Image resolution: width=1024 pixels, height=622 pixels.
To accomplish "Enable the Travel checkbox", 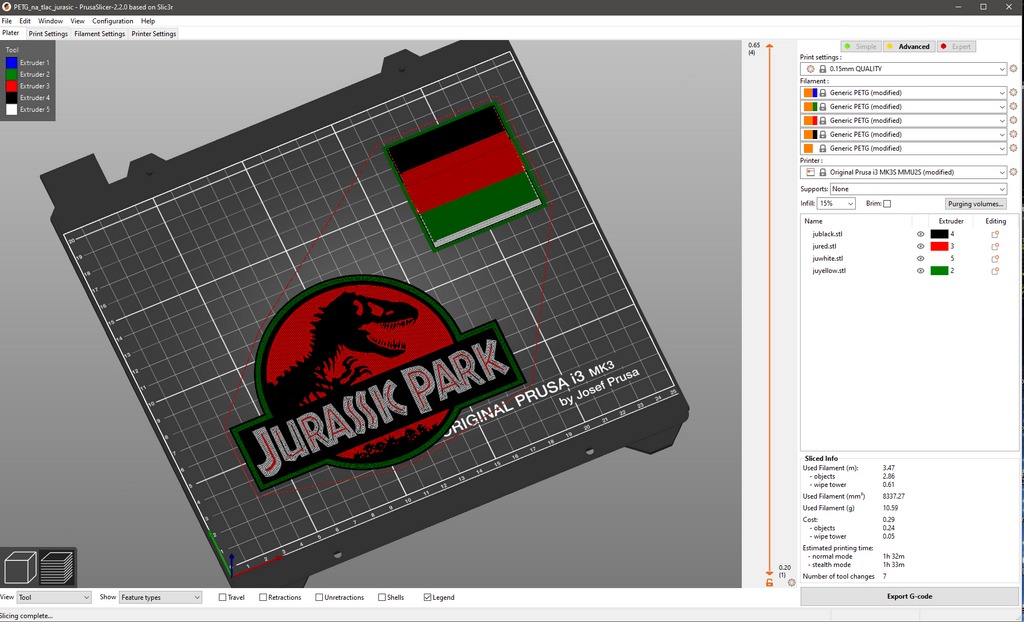I will coord(223,597).
